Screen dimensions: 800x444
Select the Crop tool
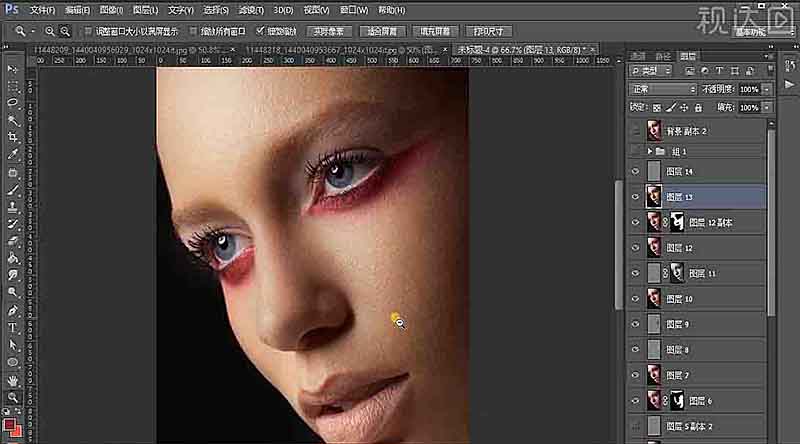(13, 137)
